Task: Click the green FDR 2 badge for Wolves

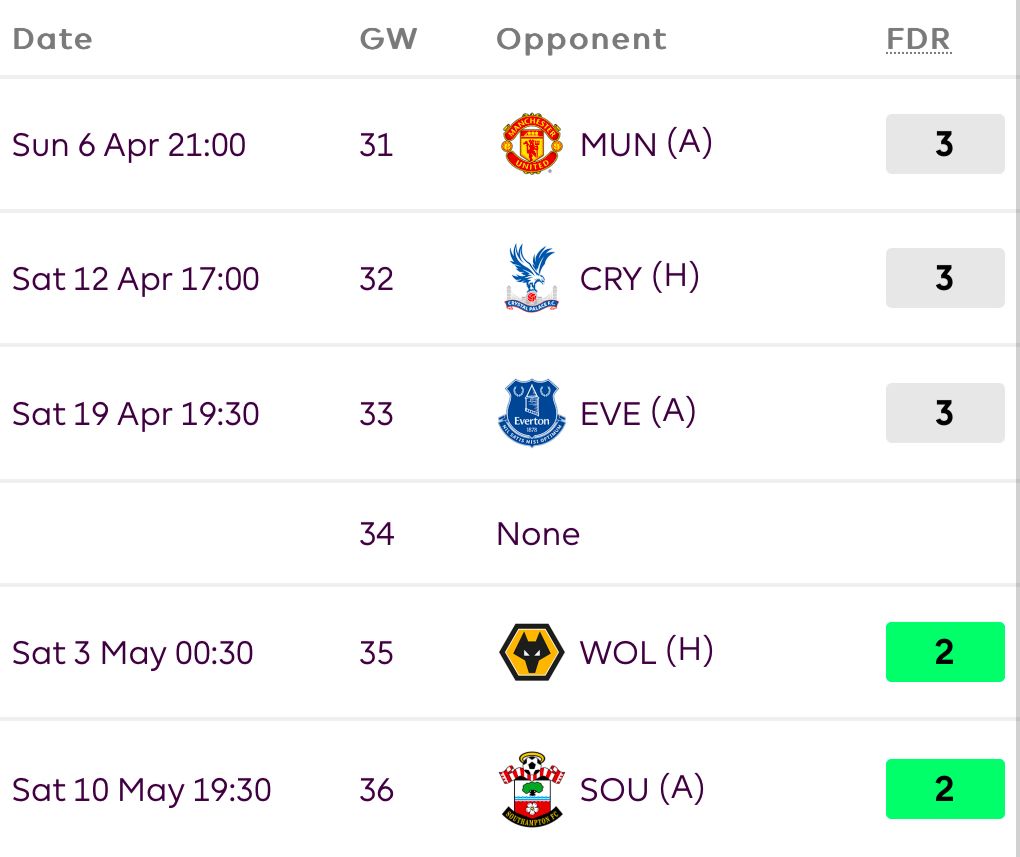Action: click(944, 652)
